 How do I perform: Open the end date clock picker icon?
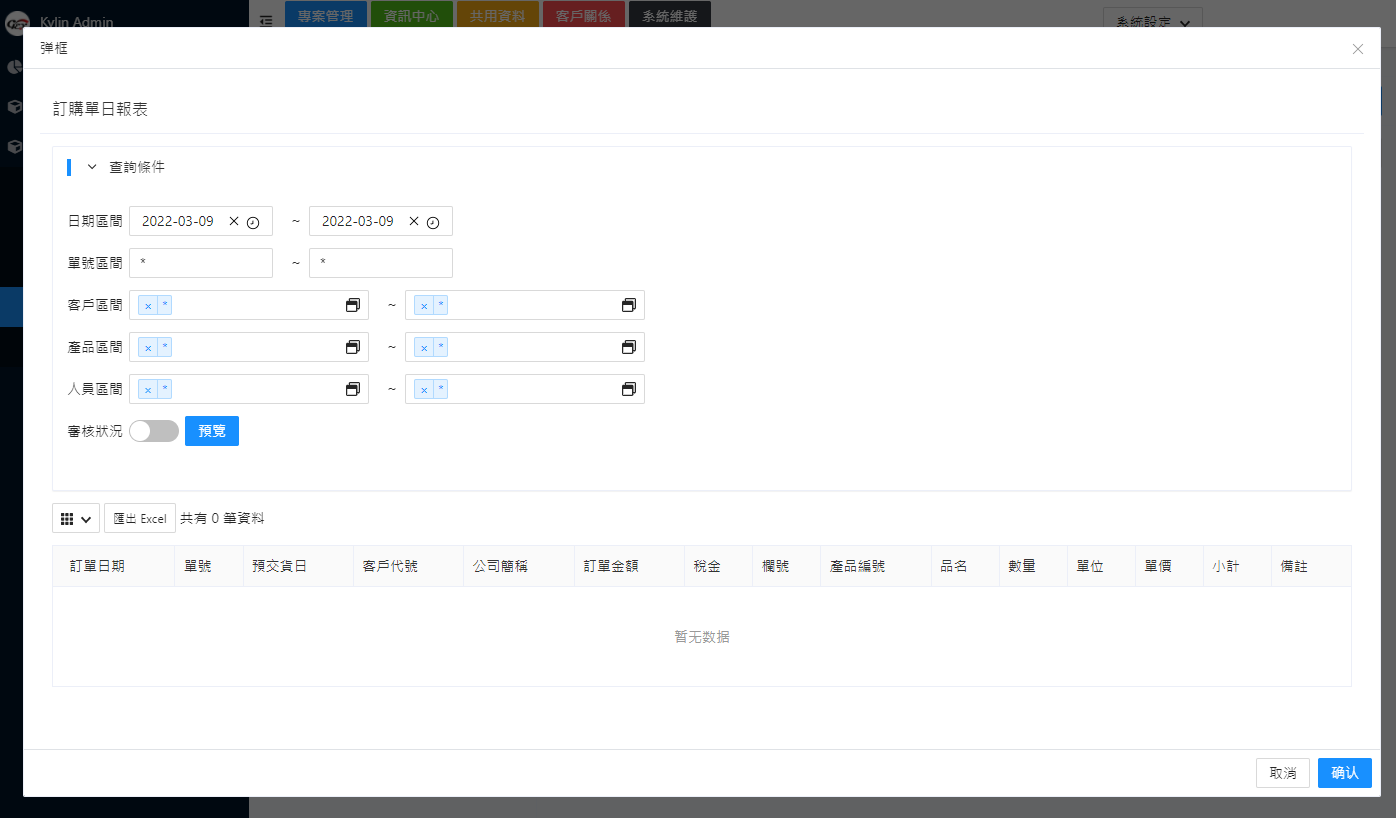click(x=433, y=222)
